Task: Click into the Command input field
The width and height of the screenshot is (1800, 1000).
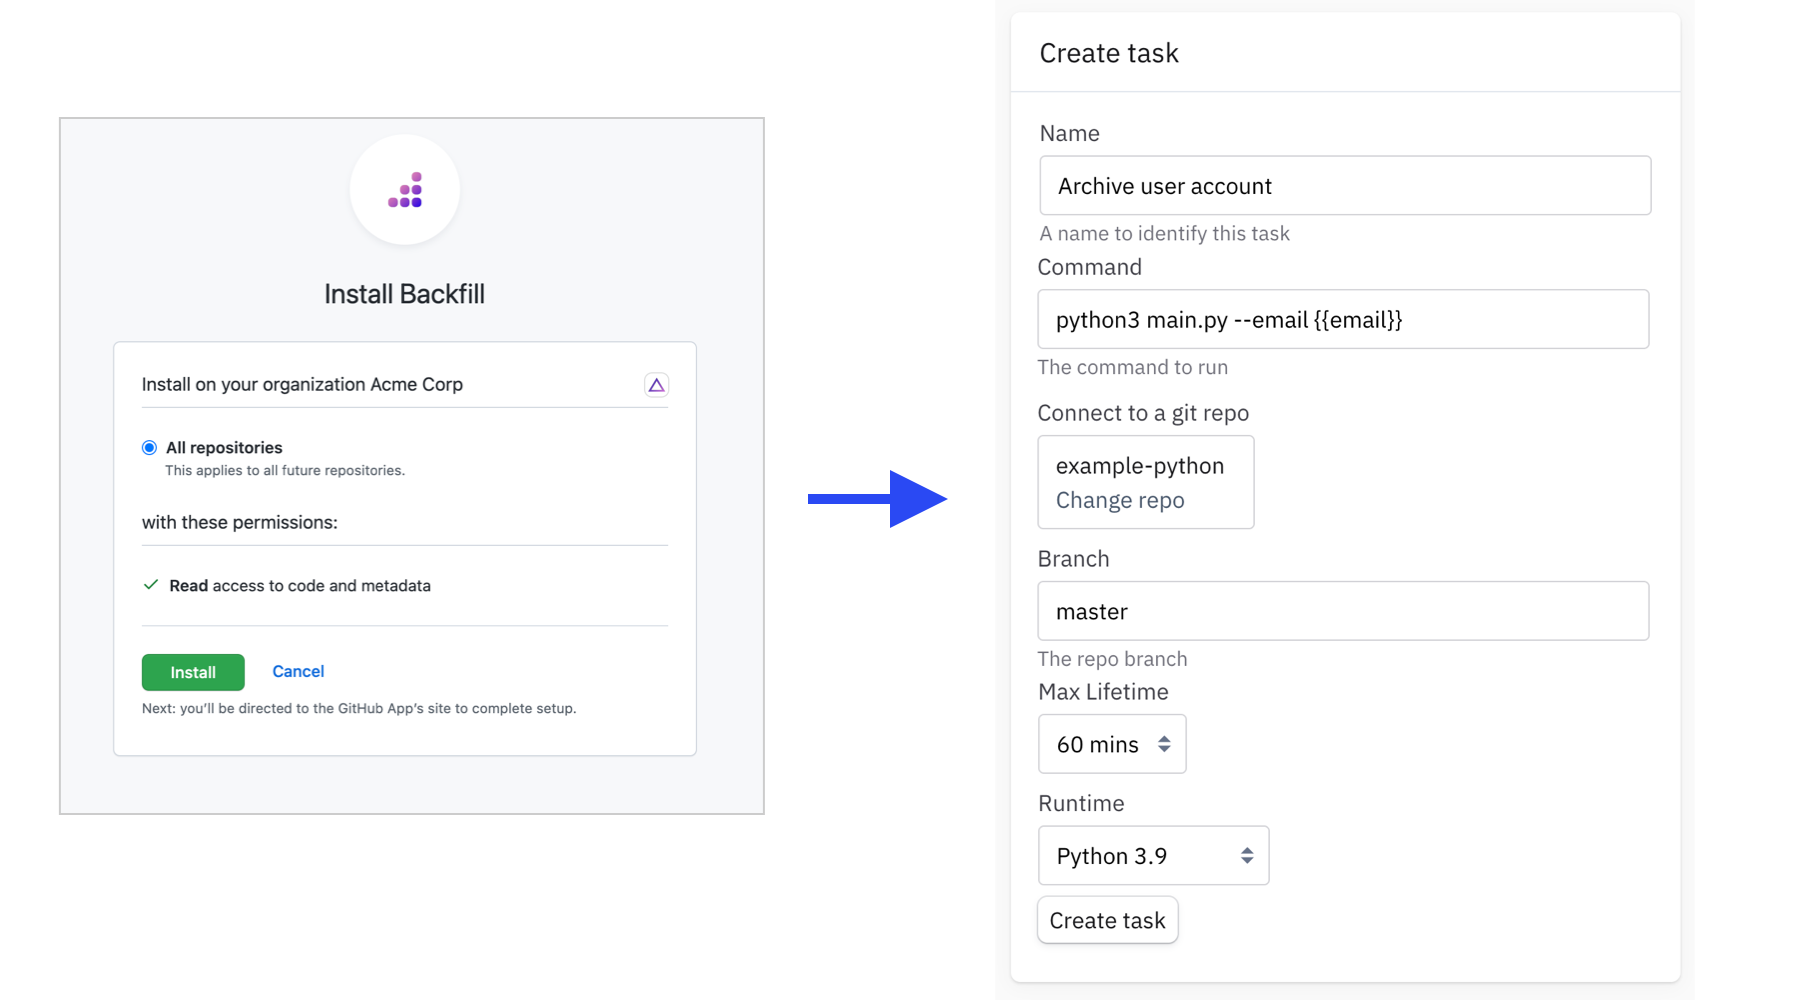Action: tap(1342, 320)
